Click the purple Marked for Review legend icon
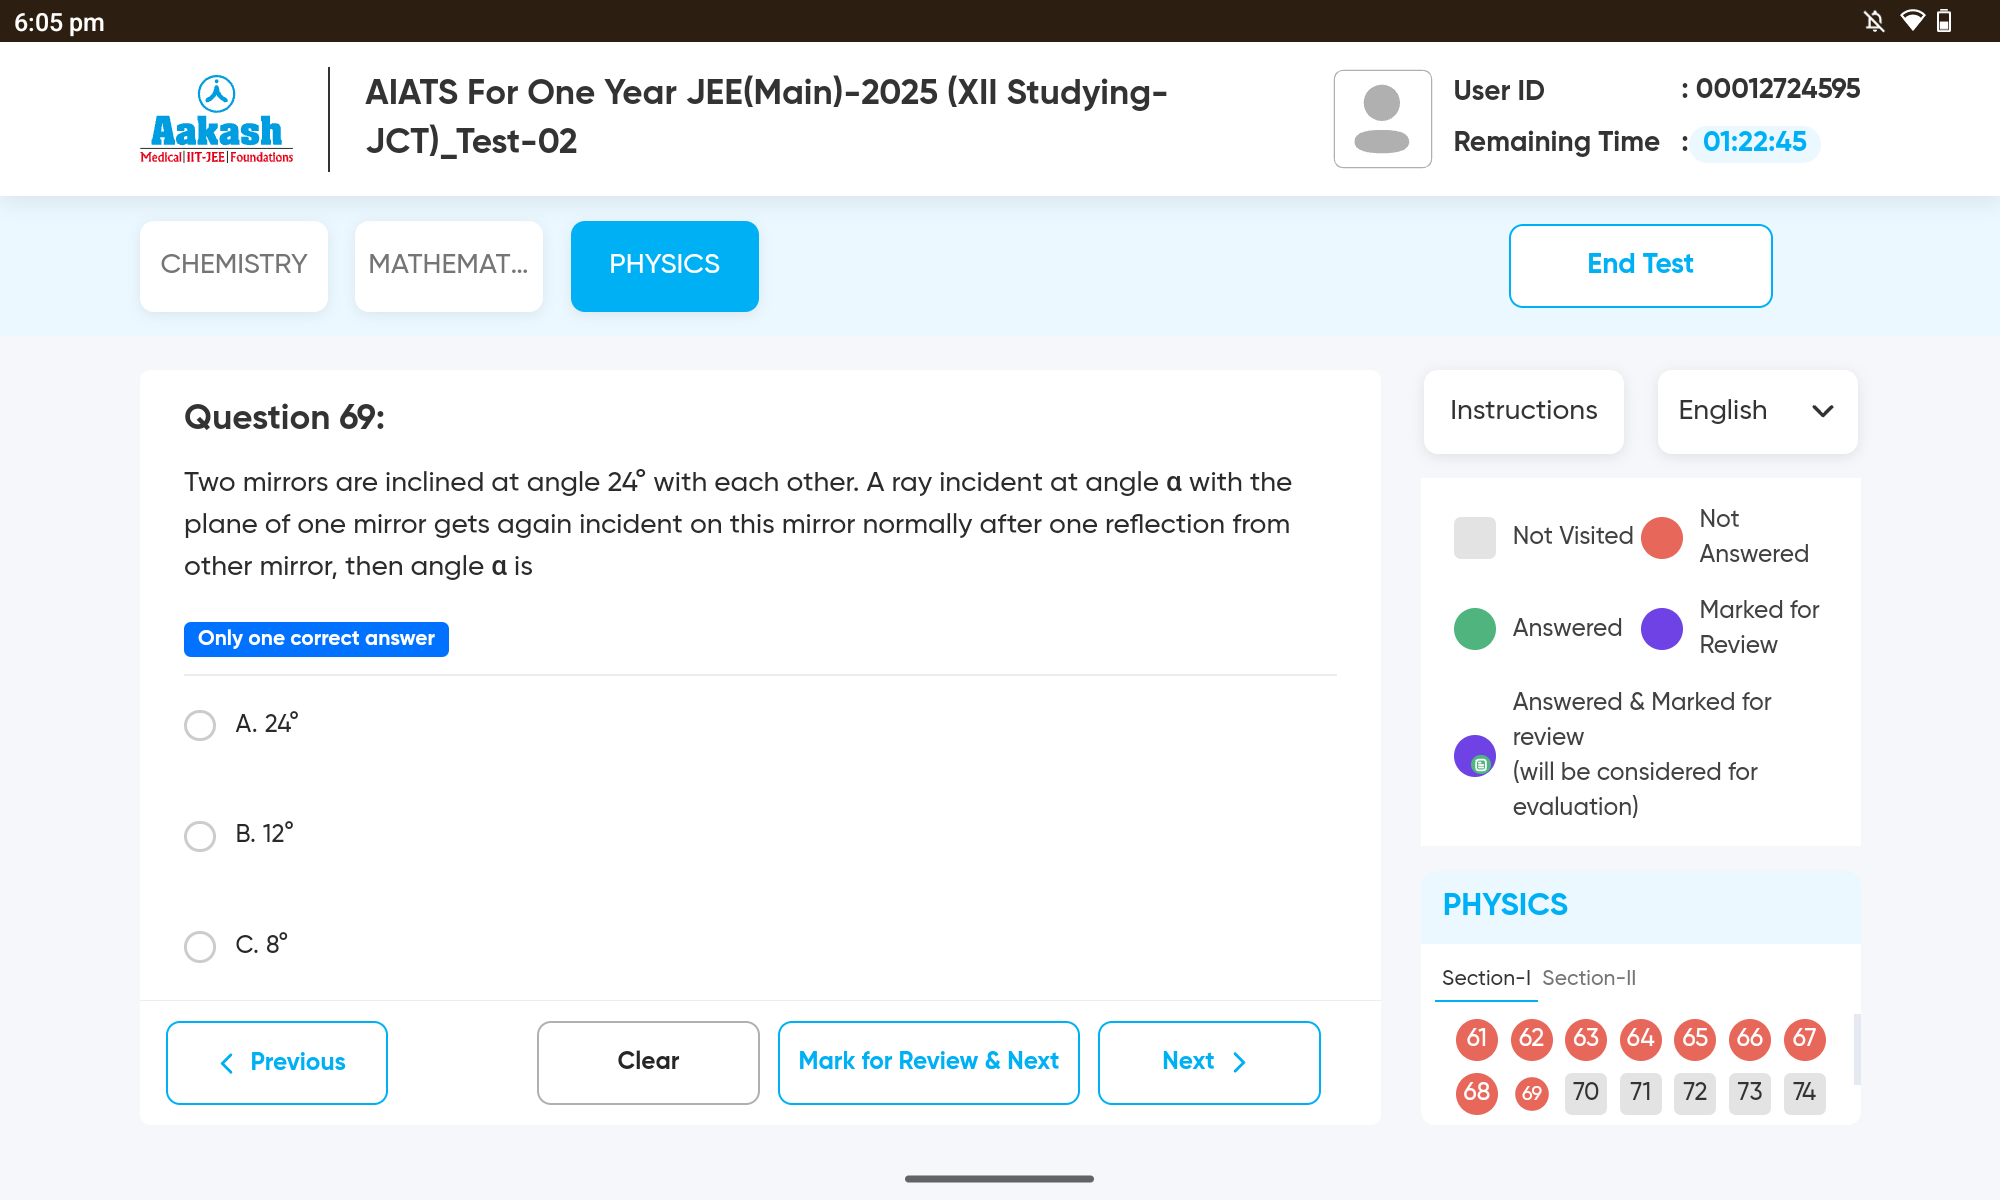This screenshot has width=2000, height=1200. (x=1662, y=628)
